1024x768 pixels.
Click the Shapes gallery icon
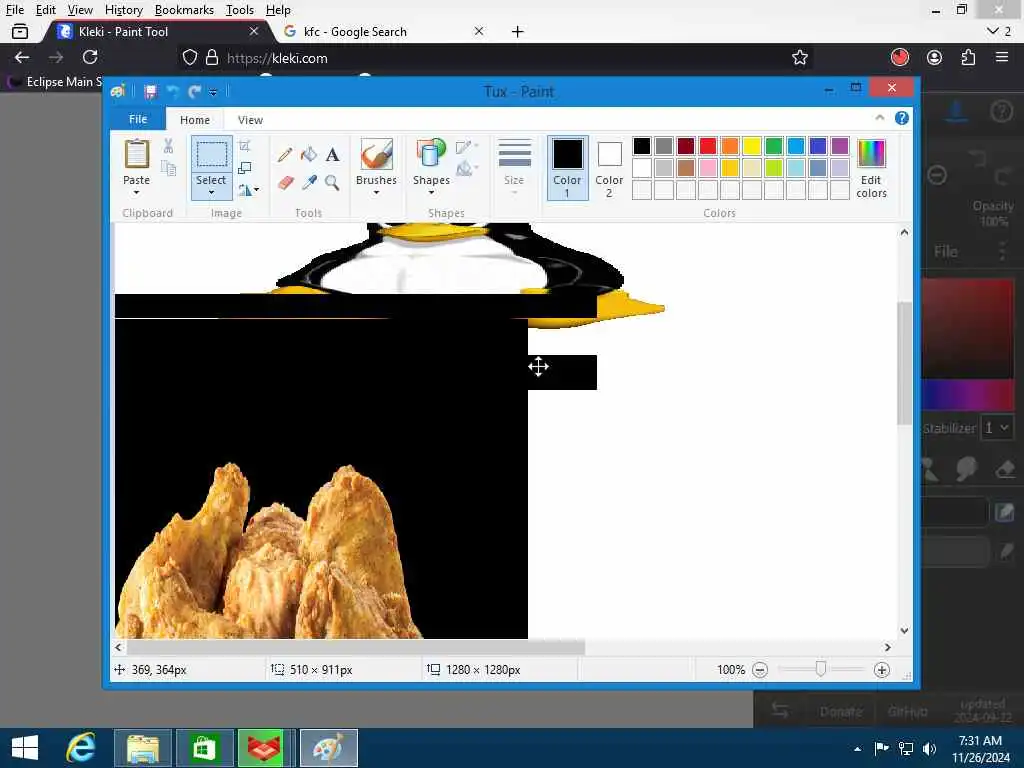431,155
